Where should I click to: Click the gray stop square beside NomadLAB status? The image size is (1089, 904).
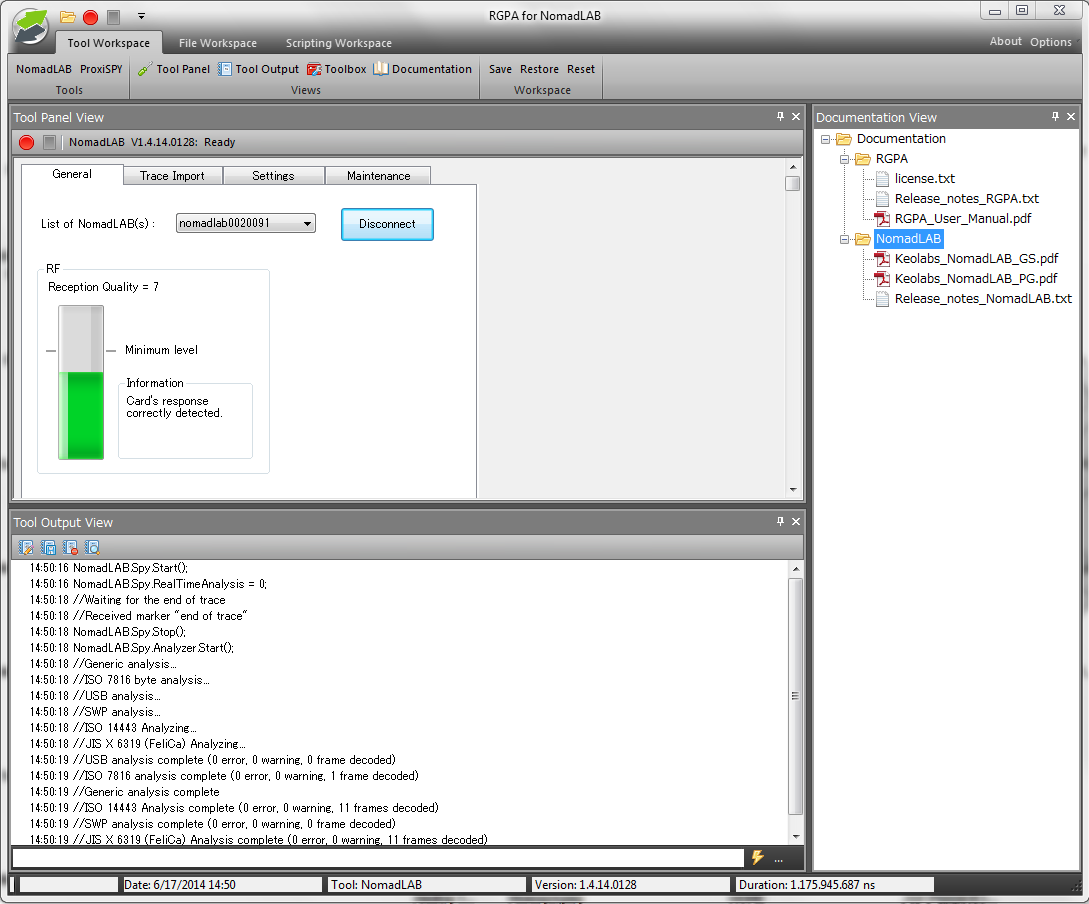pos(49,142)
